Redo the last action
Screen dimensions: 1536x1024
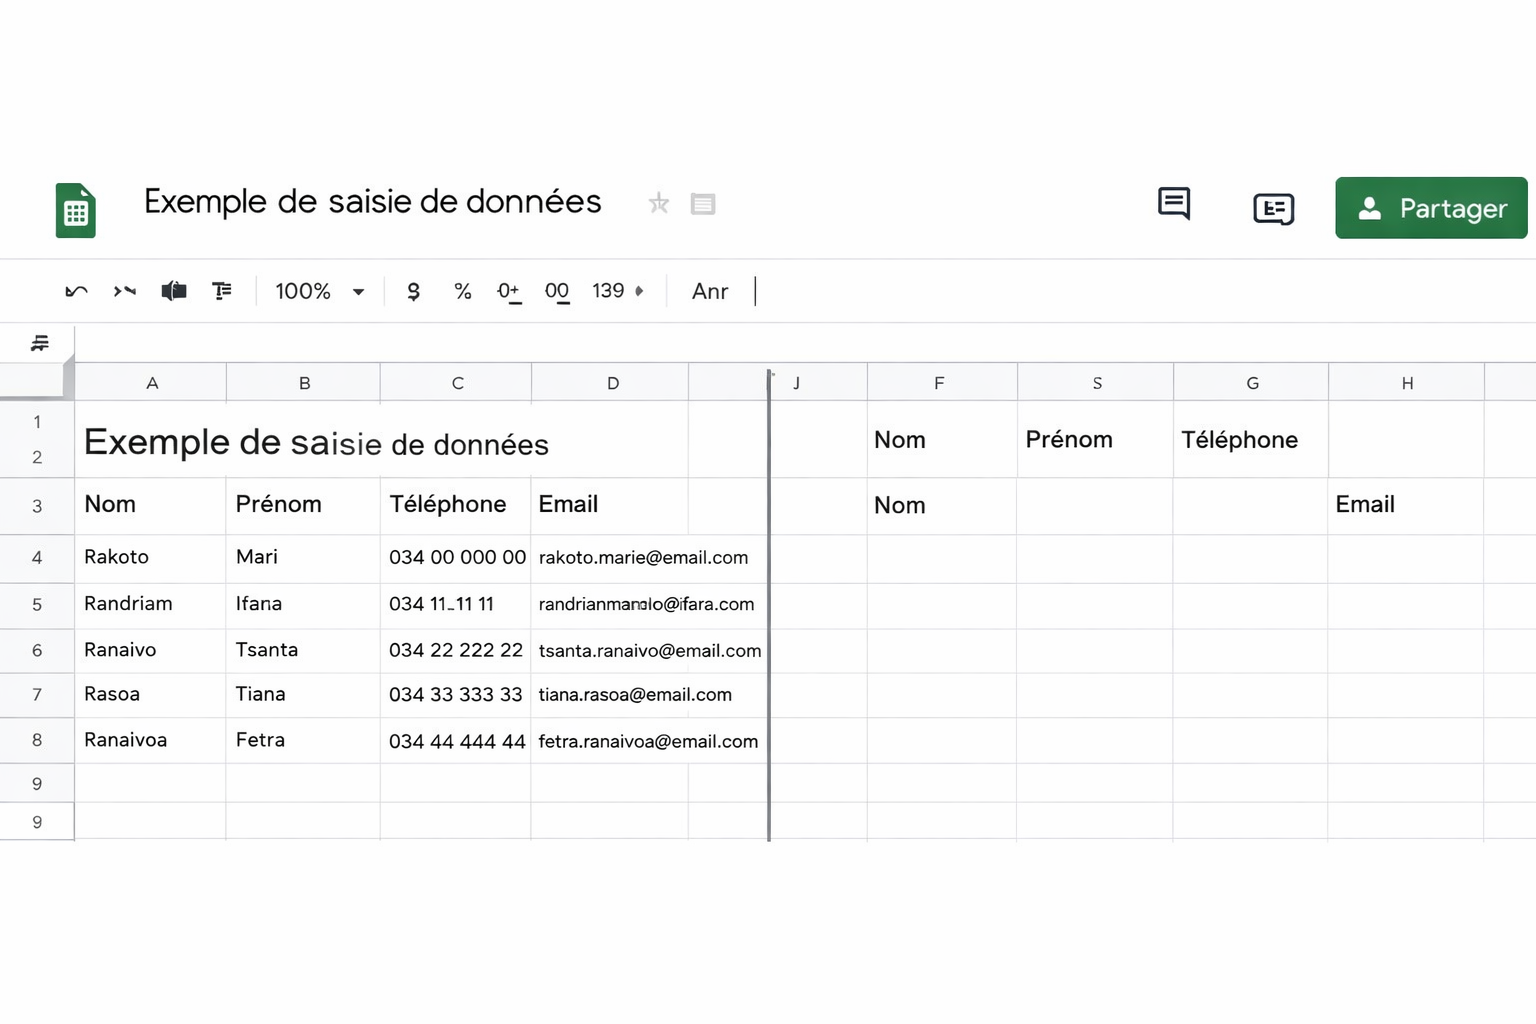[124, 291]
